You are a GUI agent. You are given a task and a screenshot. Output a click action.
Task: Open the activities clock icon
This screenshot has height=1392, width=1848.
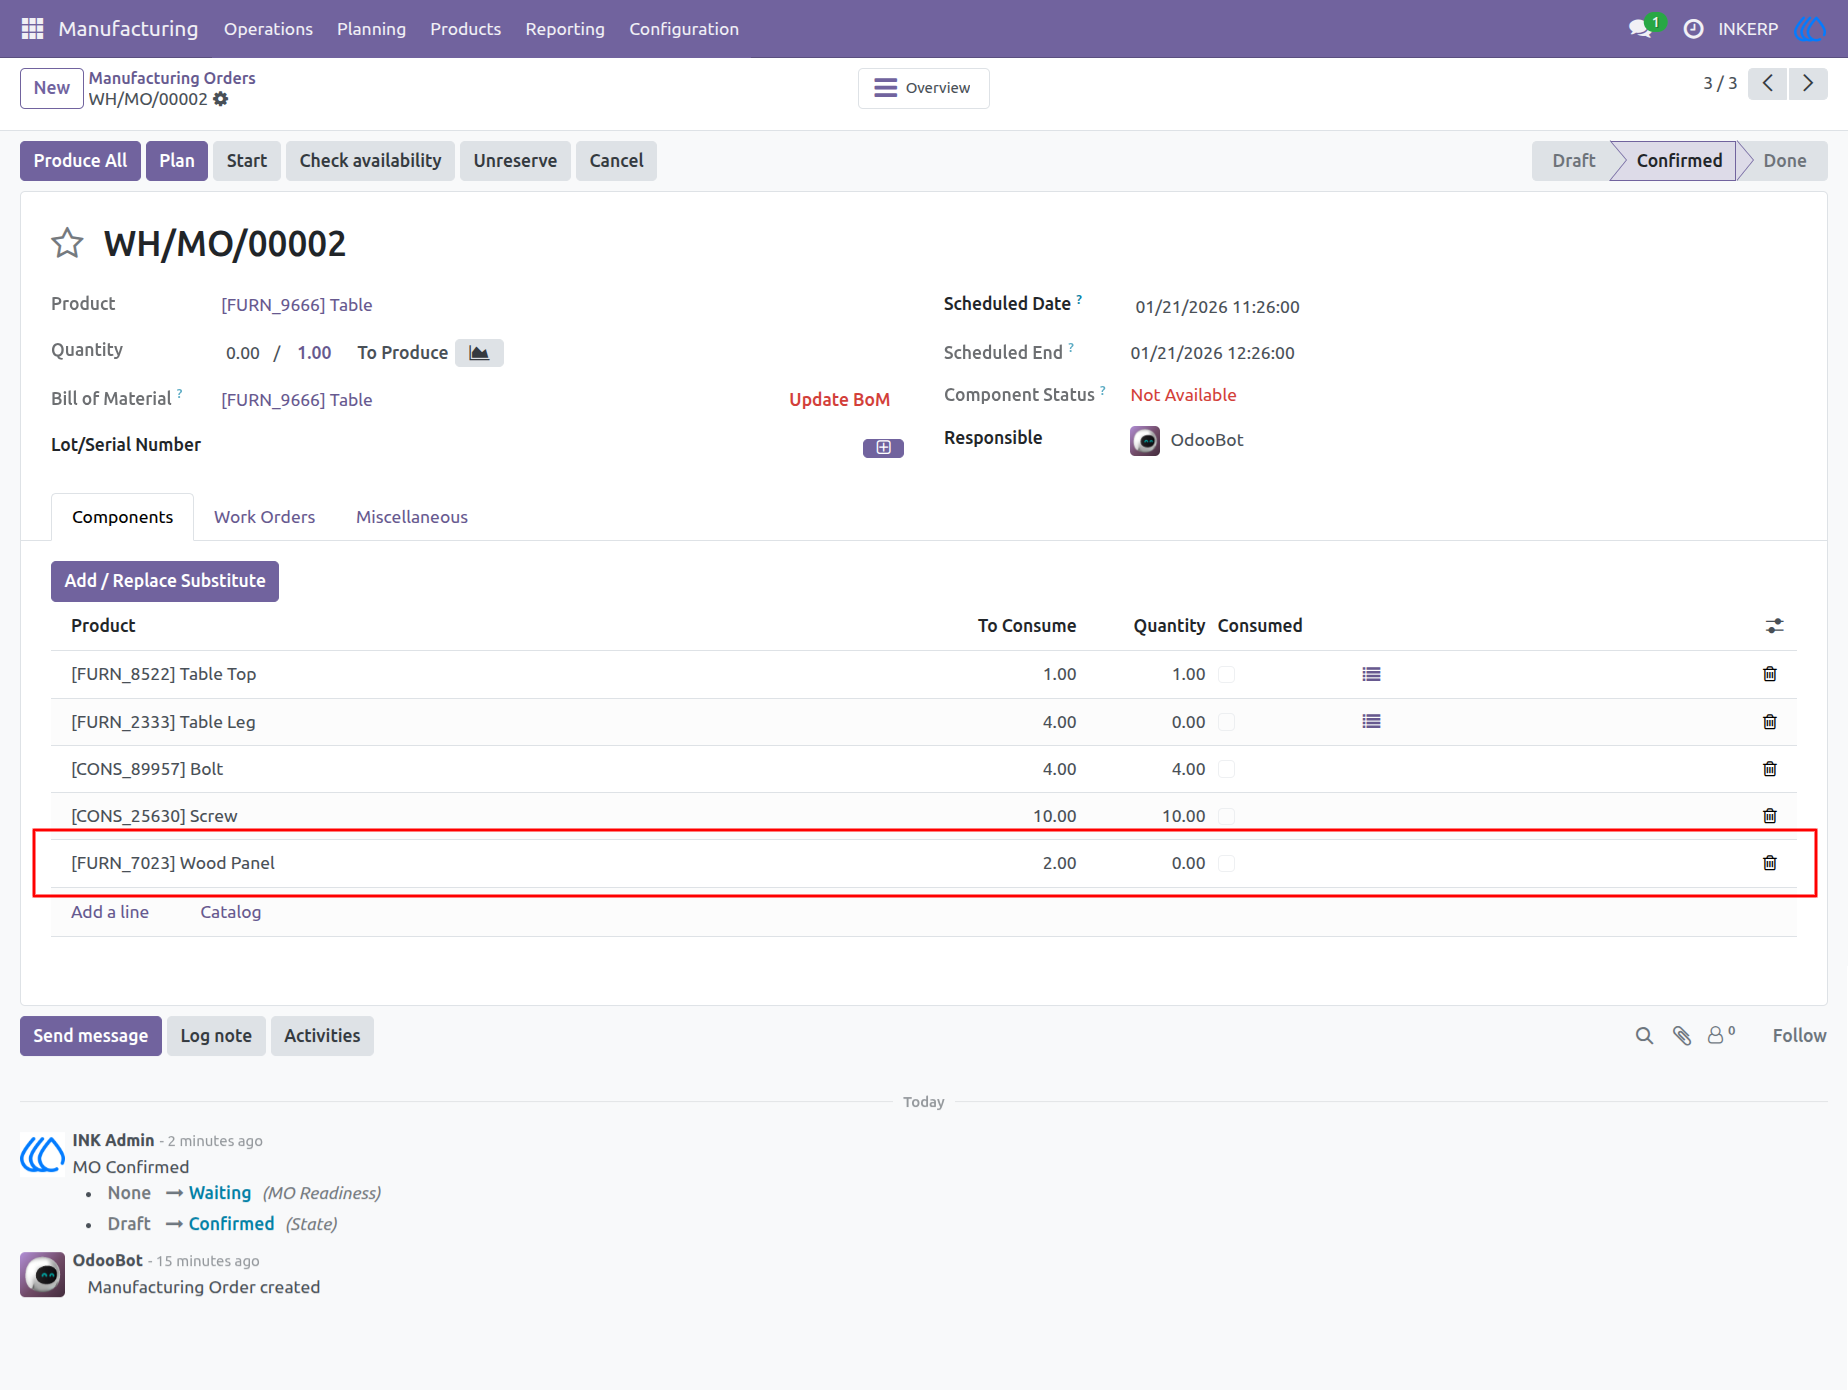coord(1693,29)
